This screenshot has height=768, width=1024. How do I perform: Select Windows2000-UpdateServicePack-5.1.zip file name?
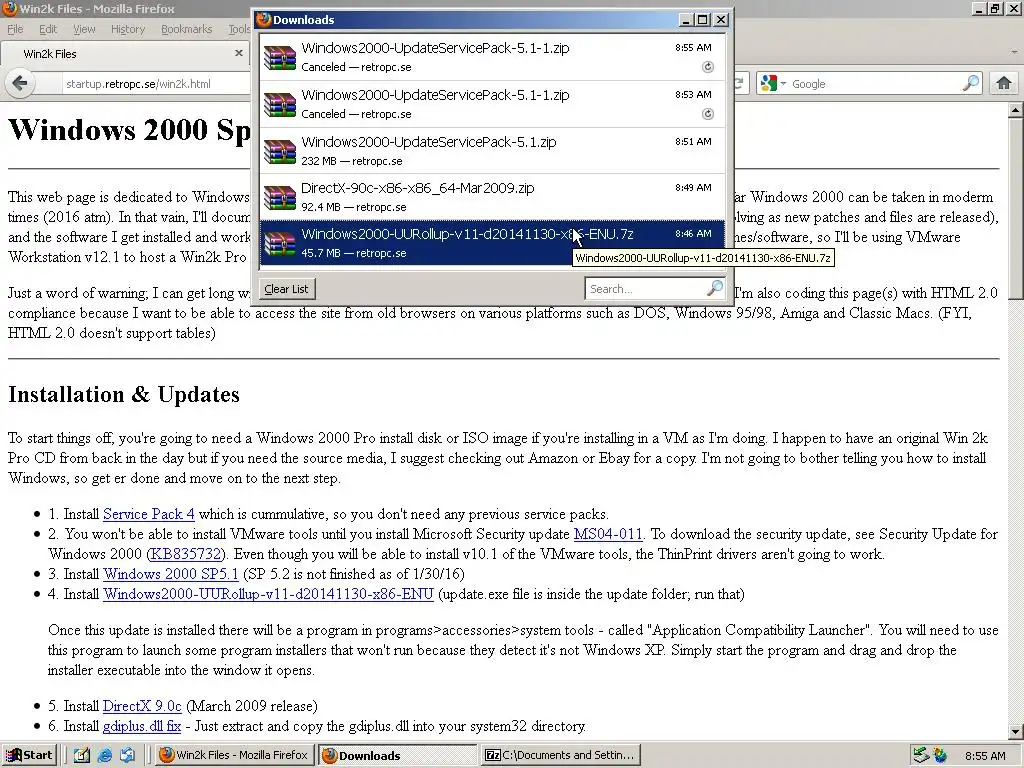click(x=428, y=142)
